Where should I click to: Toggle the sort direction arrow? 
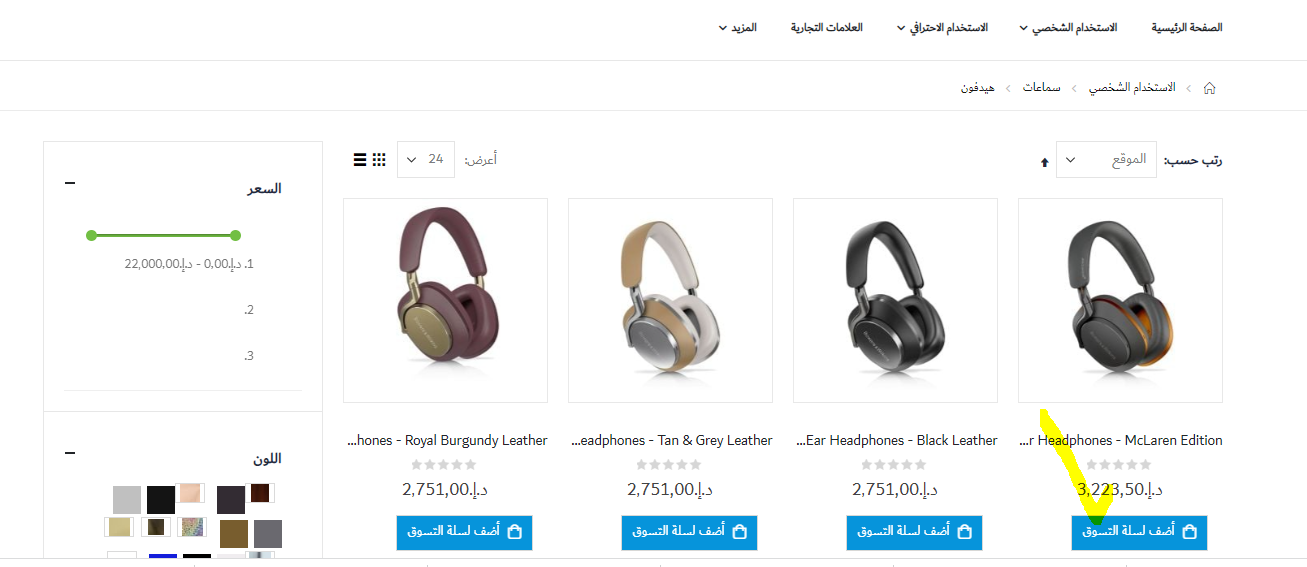tap(1045, 161)
